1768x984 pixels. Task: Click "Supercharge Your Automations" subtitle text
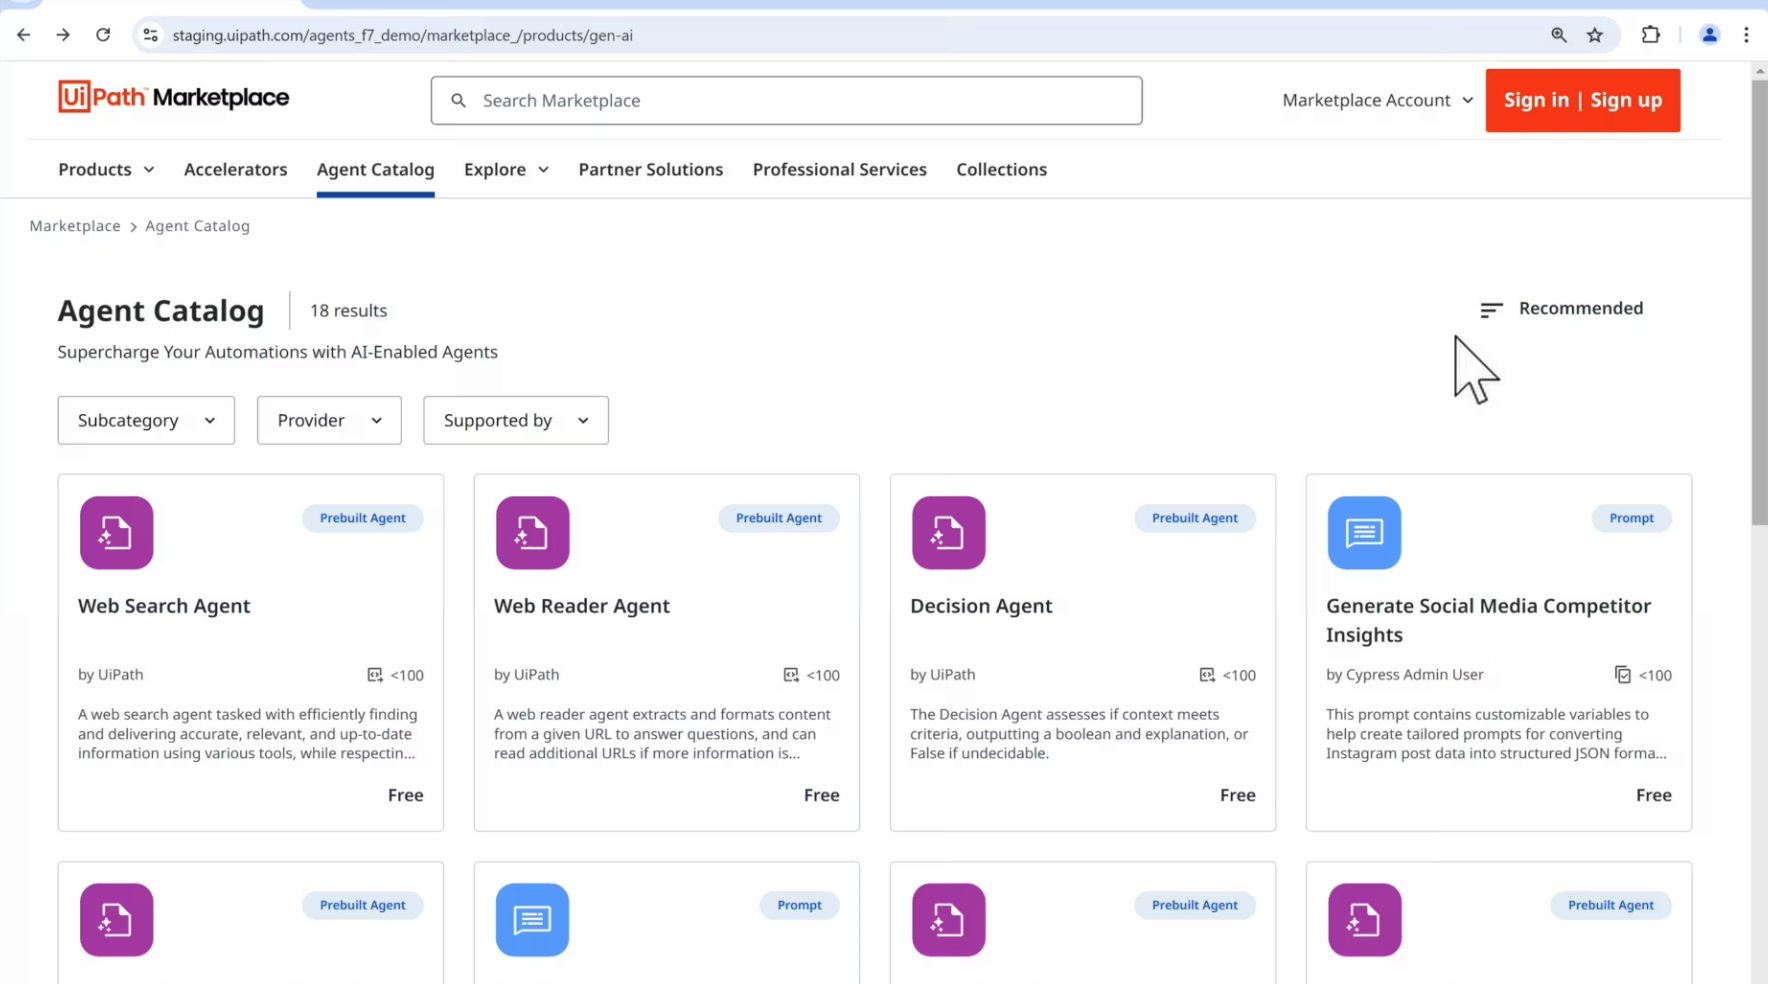[x=277, y=352]
